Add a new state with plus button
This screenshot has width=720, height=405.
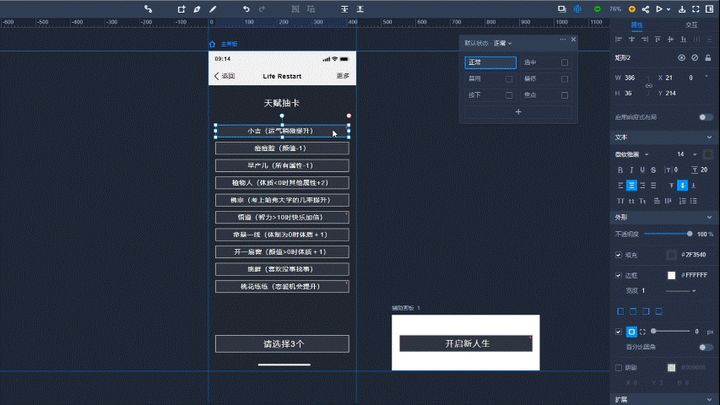[518, 112]
